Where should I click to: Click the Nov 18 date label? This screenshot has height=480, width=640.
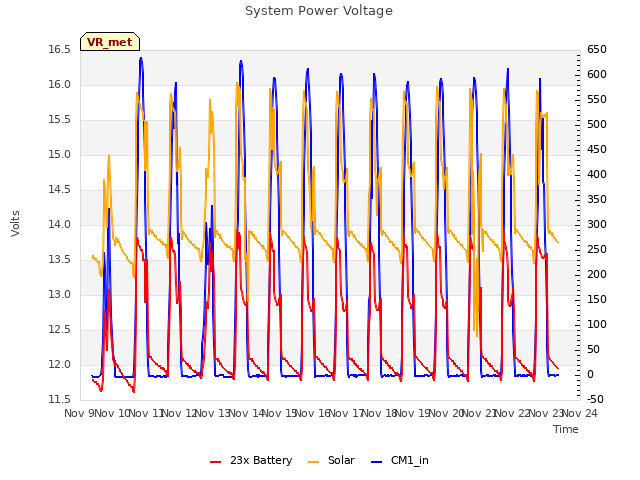[x=380, y=414]
